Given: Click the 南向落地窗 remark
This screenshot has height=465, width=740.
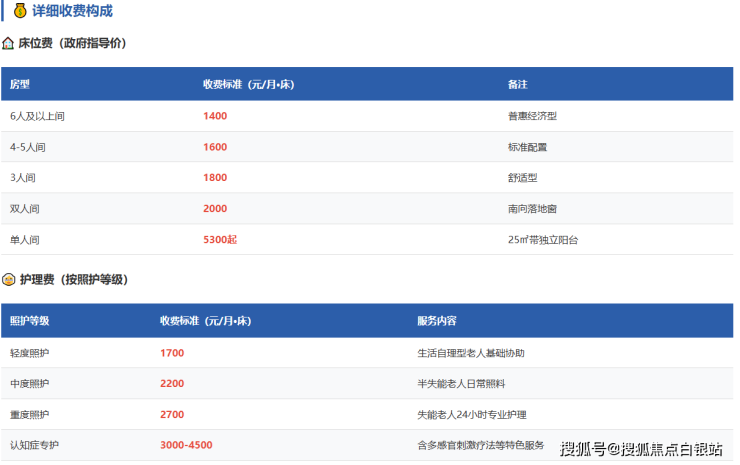Looking at the screenshot, I should tap(532, 209).
